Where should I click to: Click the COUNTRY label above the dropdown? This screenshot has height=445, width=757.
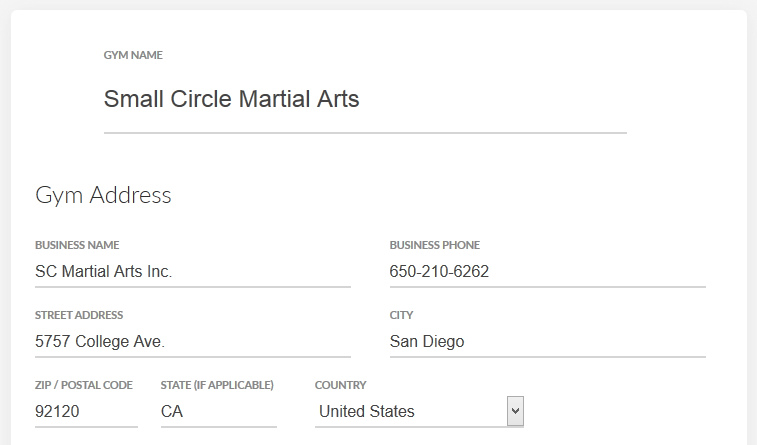tap(340, 385)
